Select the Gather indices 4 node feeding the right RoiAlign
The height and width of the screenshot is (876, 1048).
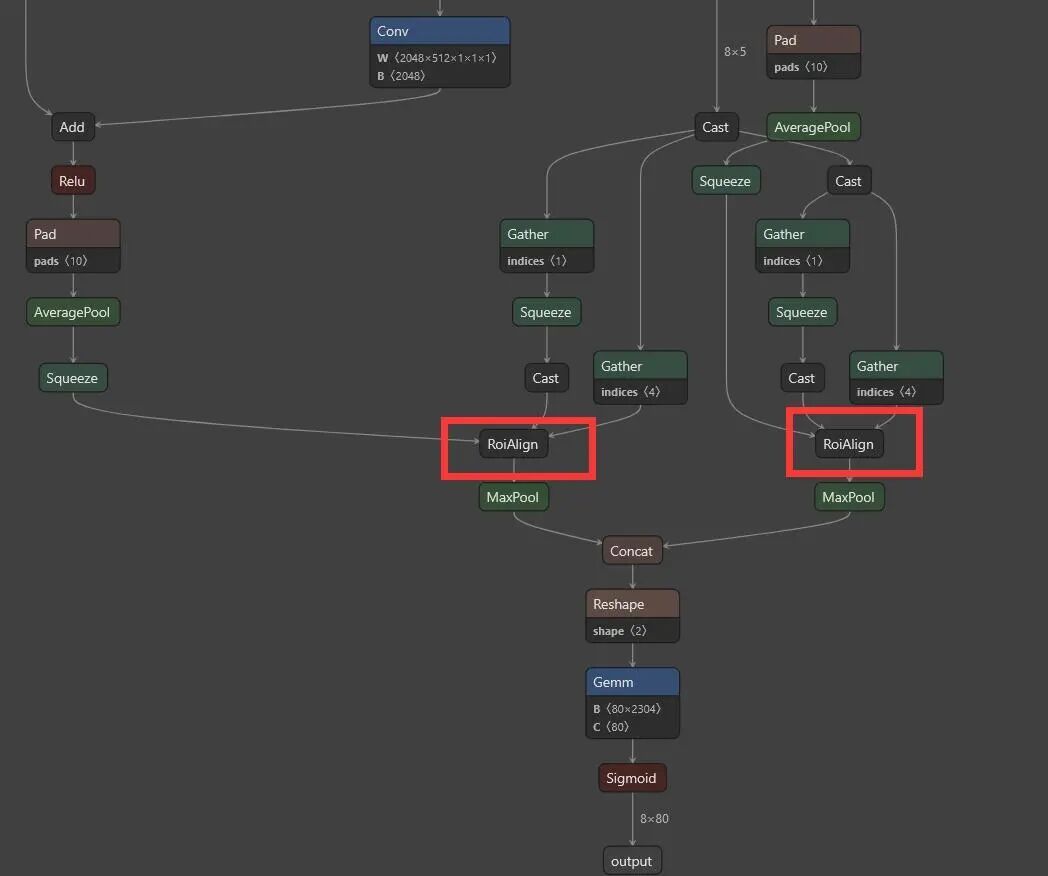point(896,378)
